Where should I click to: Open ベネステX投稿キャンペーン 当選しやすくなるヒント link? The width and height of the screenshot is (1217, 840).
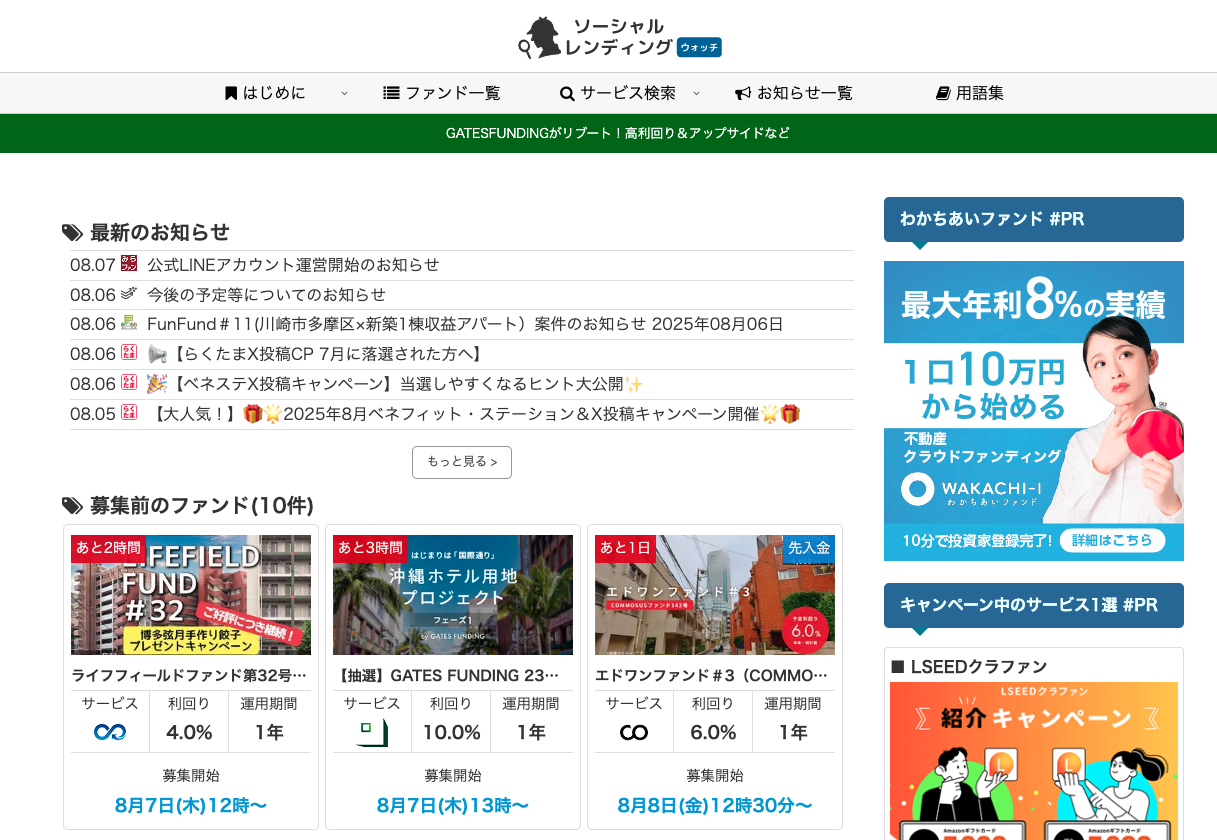(x=395, y=384)
